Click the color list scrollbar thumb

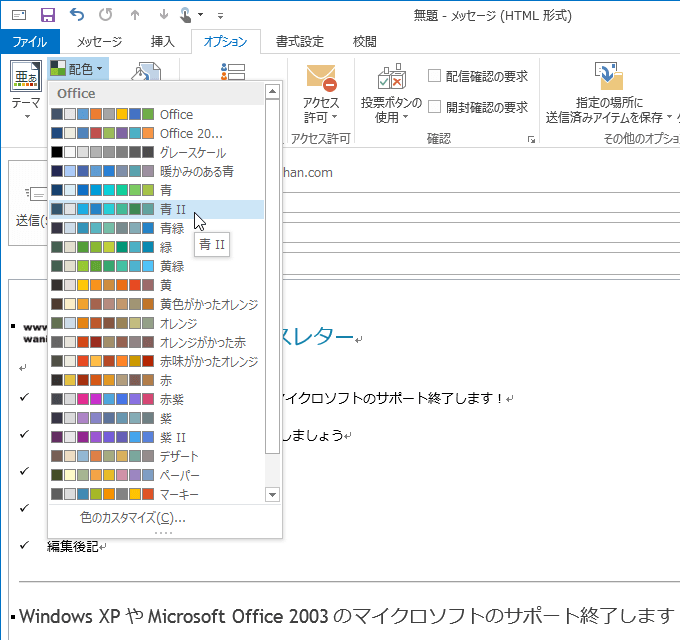272,277
